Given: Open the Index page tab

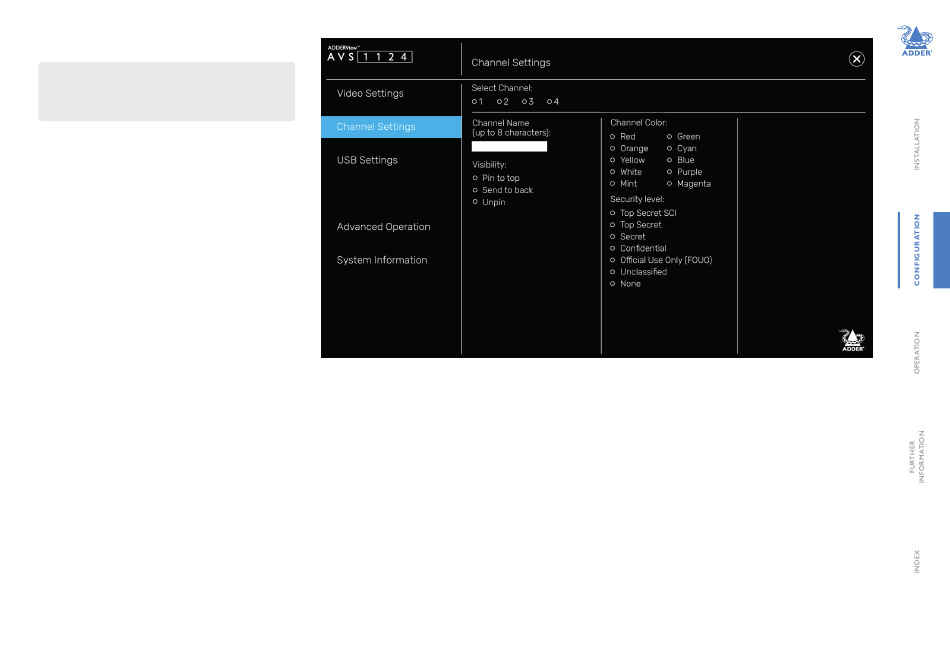Looking at the screenshot, I should click(x=917, y=562).
